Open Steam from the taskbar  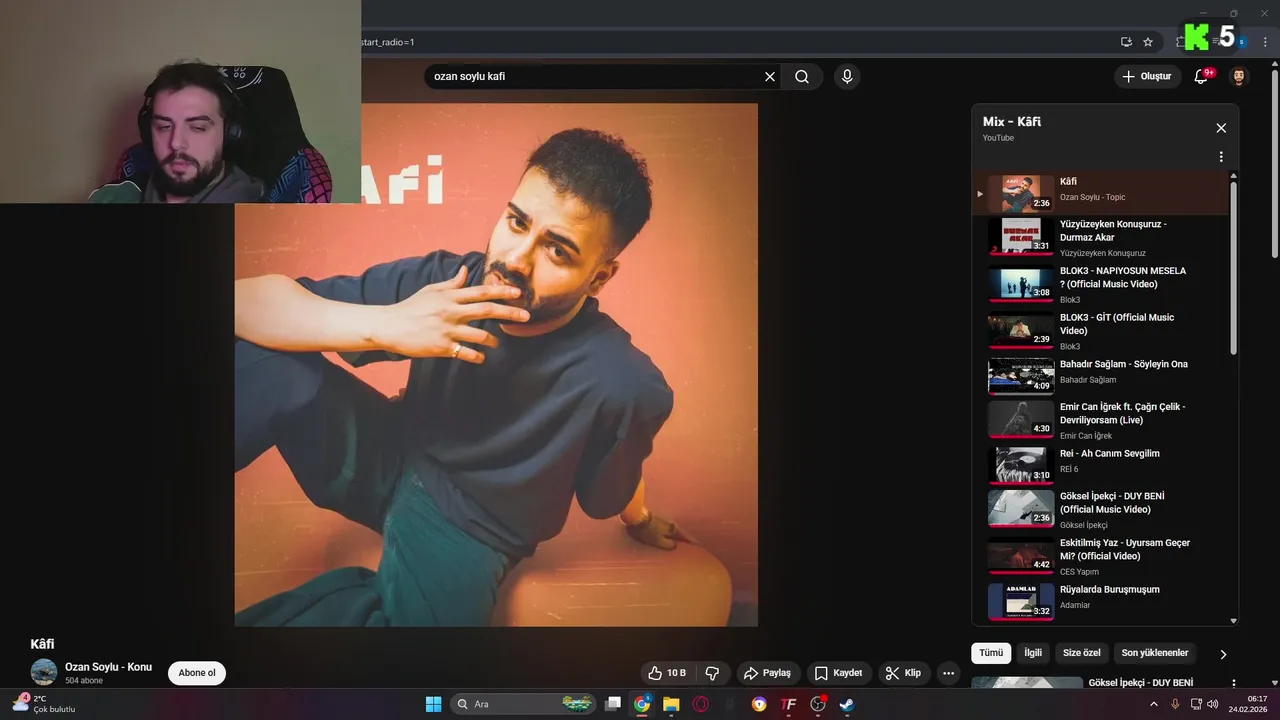(847, 704)
